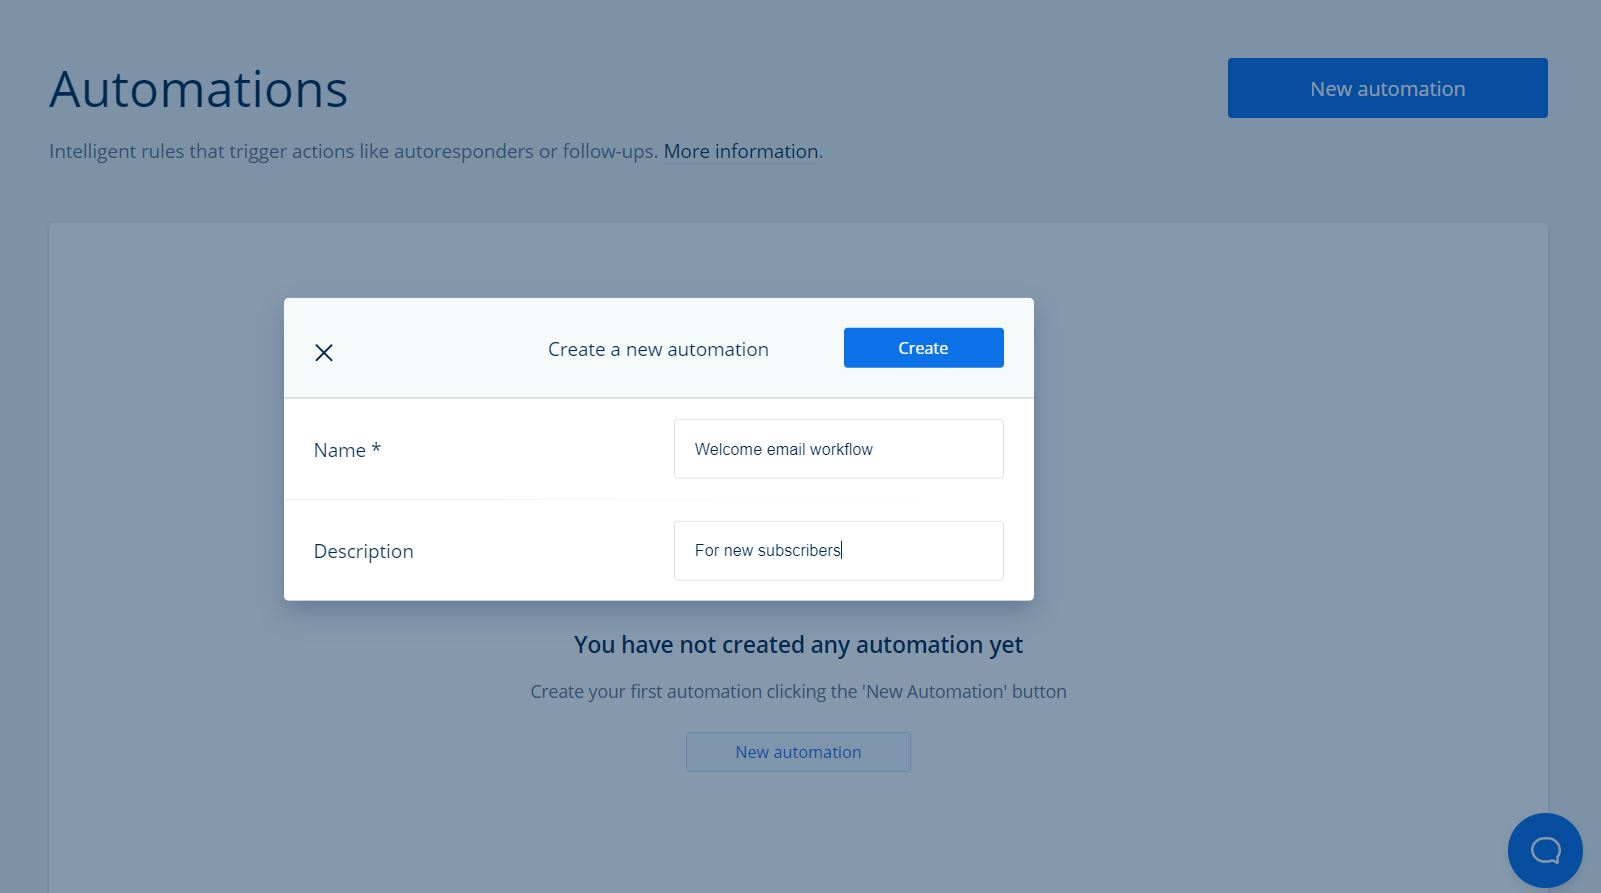1601x893 pixels.
Task: Open the More information link
Action: coord(741,151)
